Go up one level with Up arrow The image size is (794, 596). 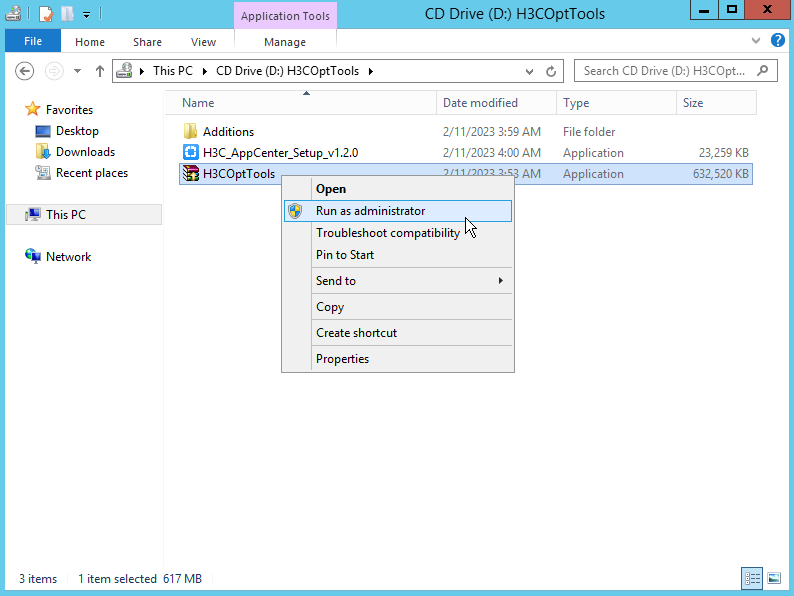[x=100, y=71]
